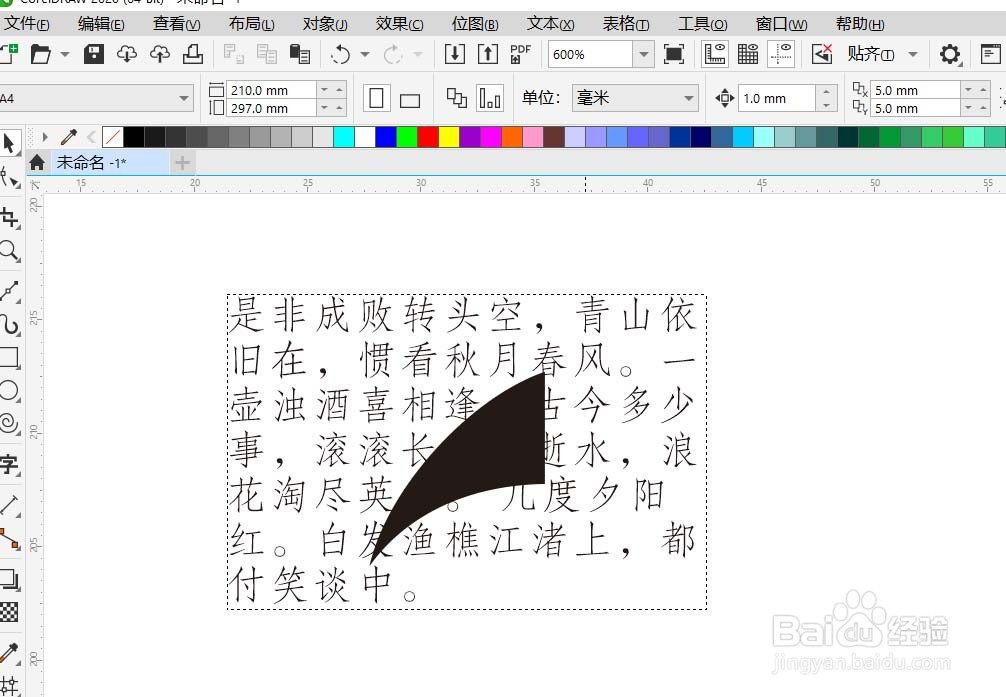Add a new document tab with plus
The image size is (1006, 697).
coord(182,163)
